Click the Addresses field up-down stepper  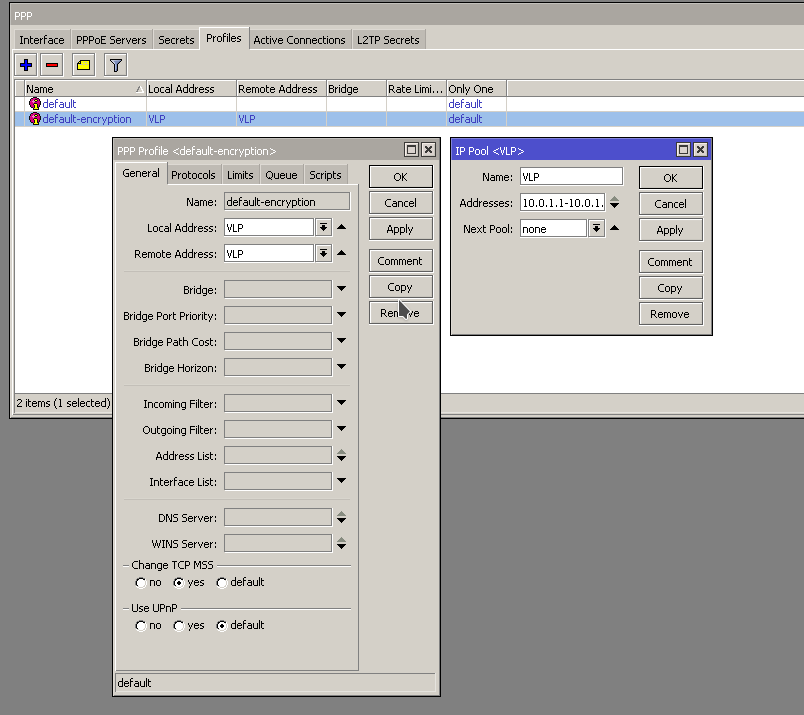pyautogui.click(x=614, y=203)
